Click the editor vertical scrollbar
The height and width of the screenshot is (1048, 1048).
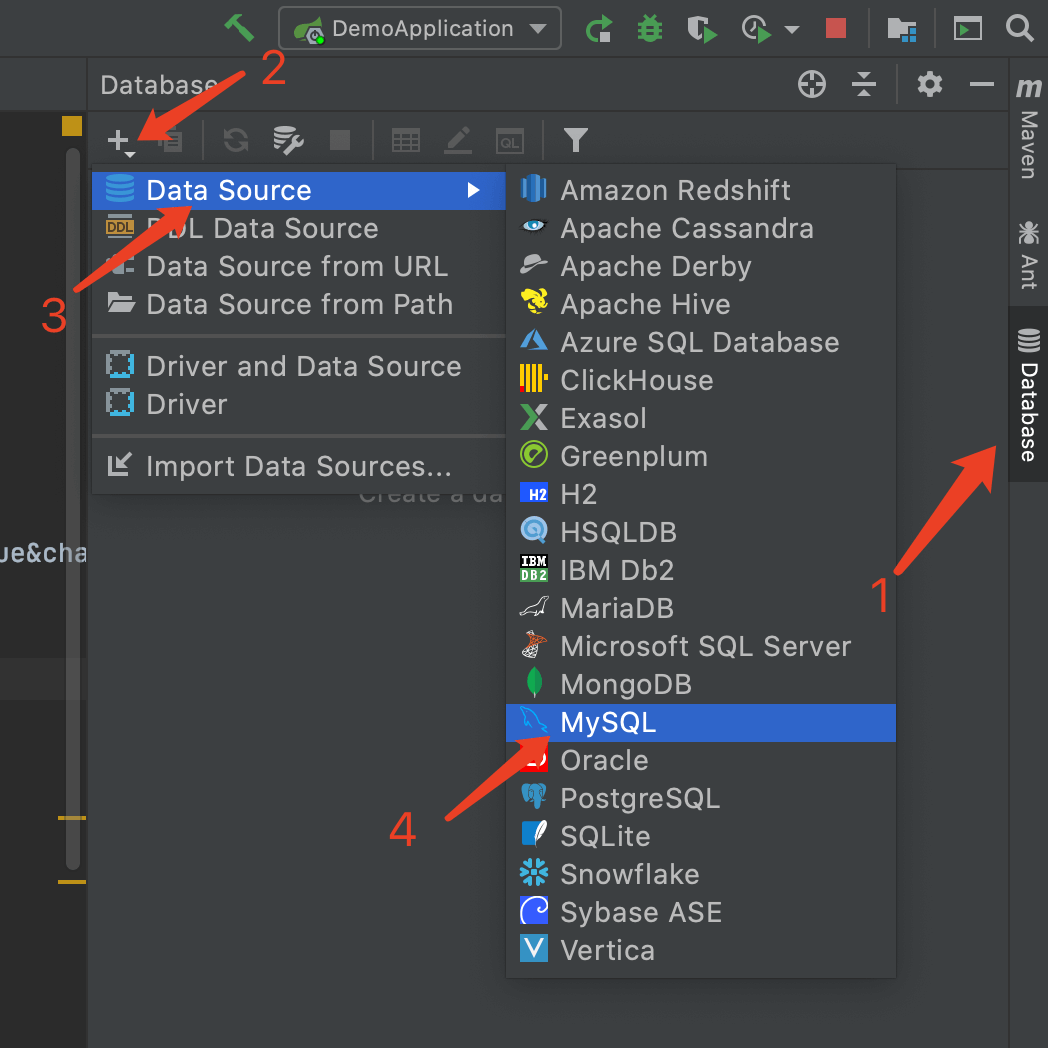[x=72, y=500]
